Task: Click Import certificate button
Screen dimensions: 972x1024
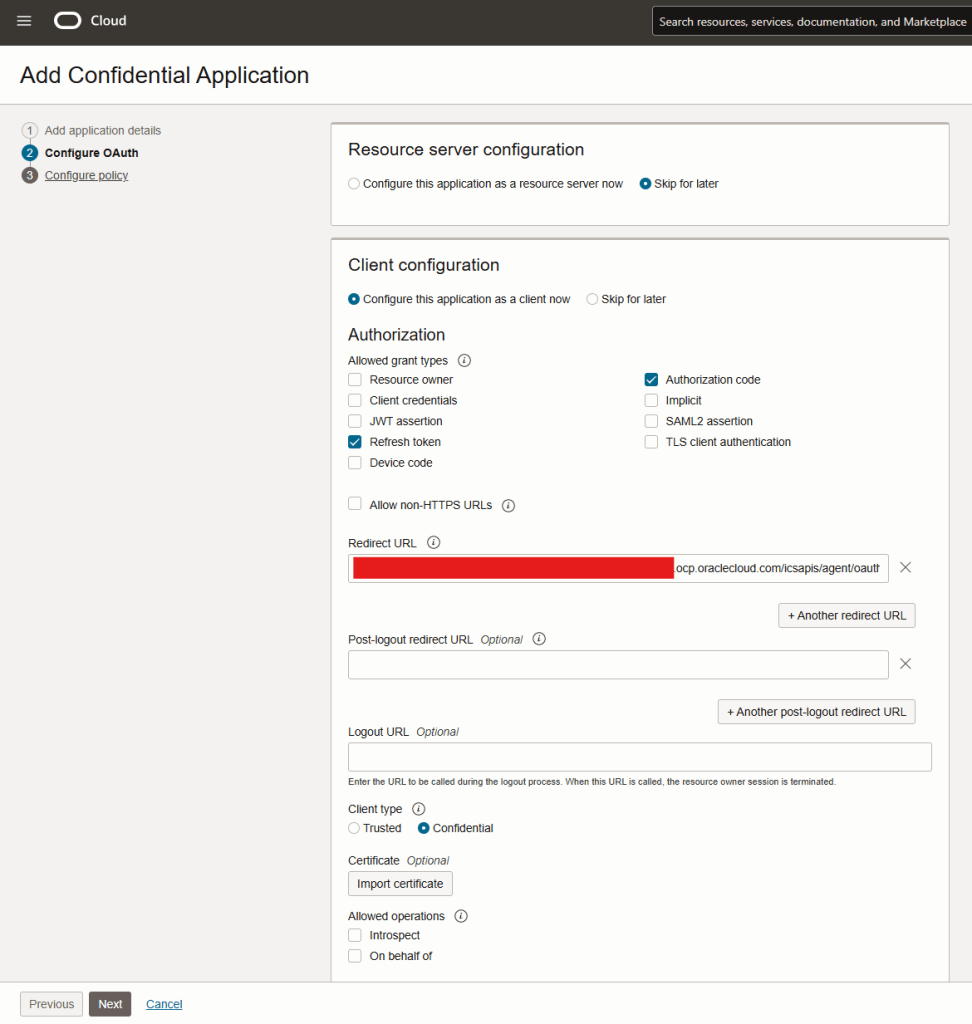Action: click(x=400, y=884)
